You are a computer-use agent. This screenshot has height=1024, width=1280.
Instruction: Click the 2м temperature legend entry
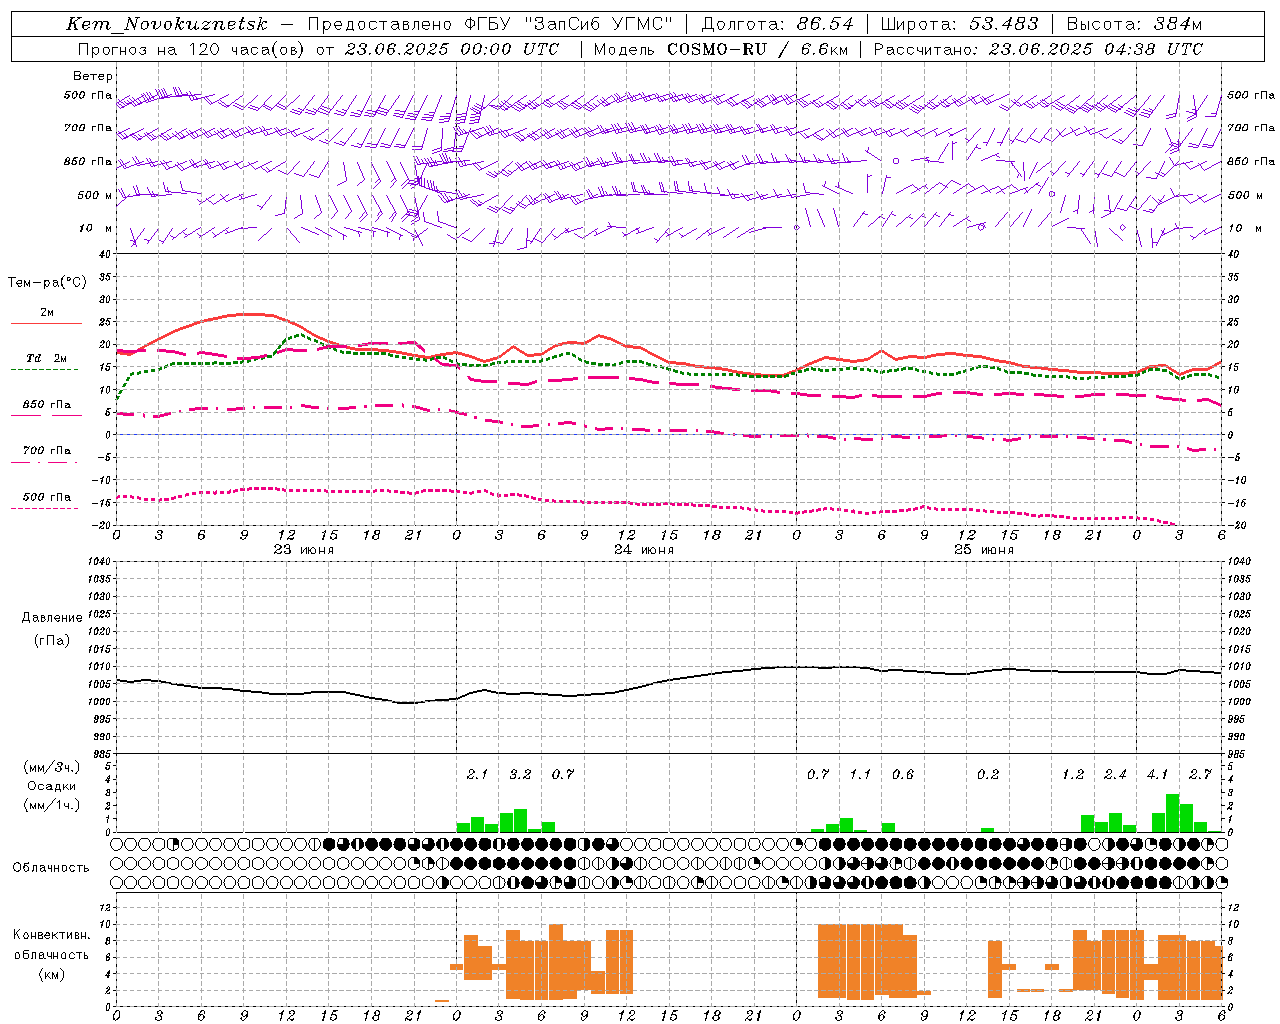click(x=47, y=312)
